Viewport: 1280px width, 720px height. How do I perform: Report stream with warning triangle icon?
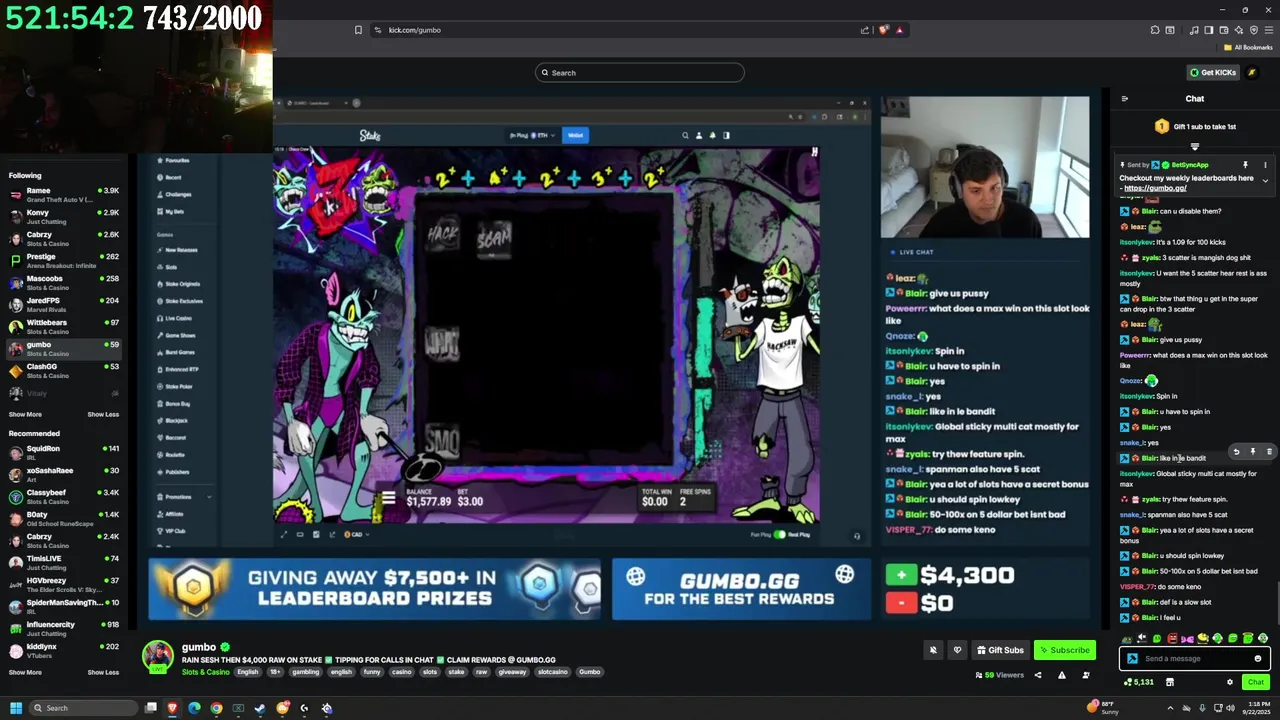point(1062,675)
